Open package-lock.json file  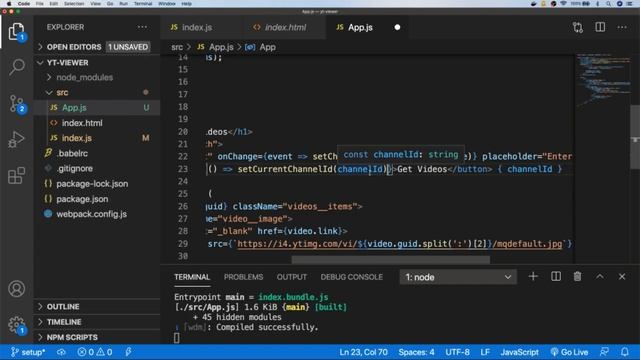pyautogui.click(x=96, y=184)
